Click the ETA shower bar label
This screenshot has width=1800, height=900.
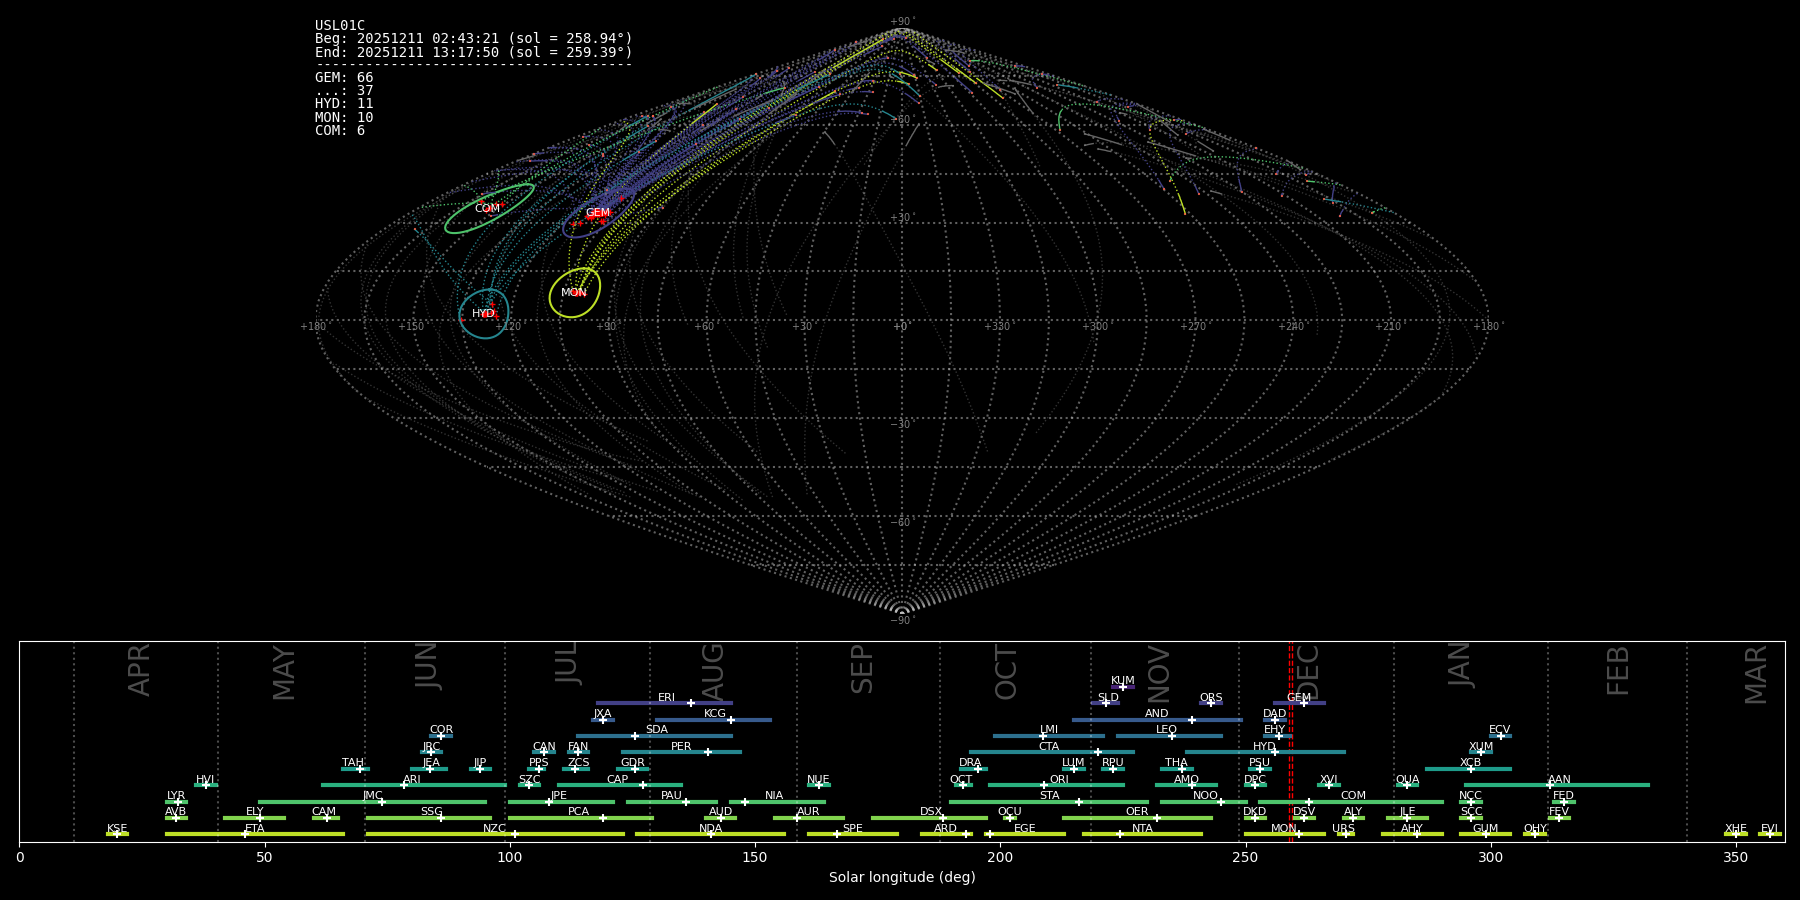point(255,829)
